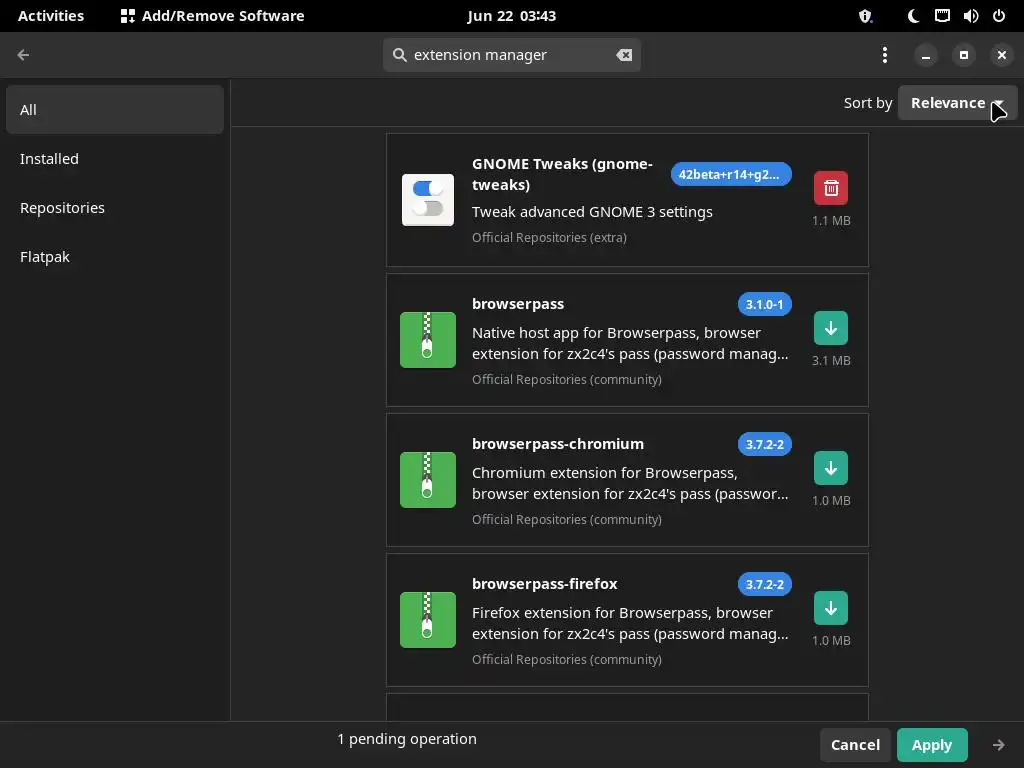This screenshot has height=768, width=1024.
Task: Click the browserpass-chromium package icon
Action: (x=428, y=480)
